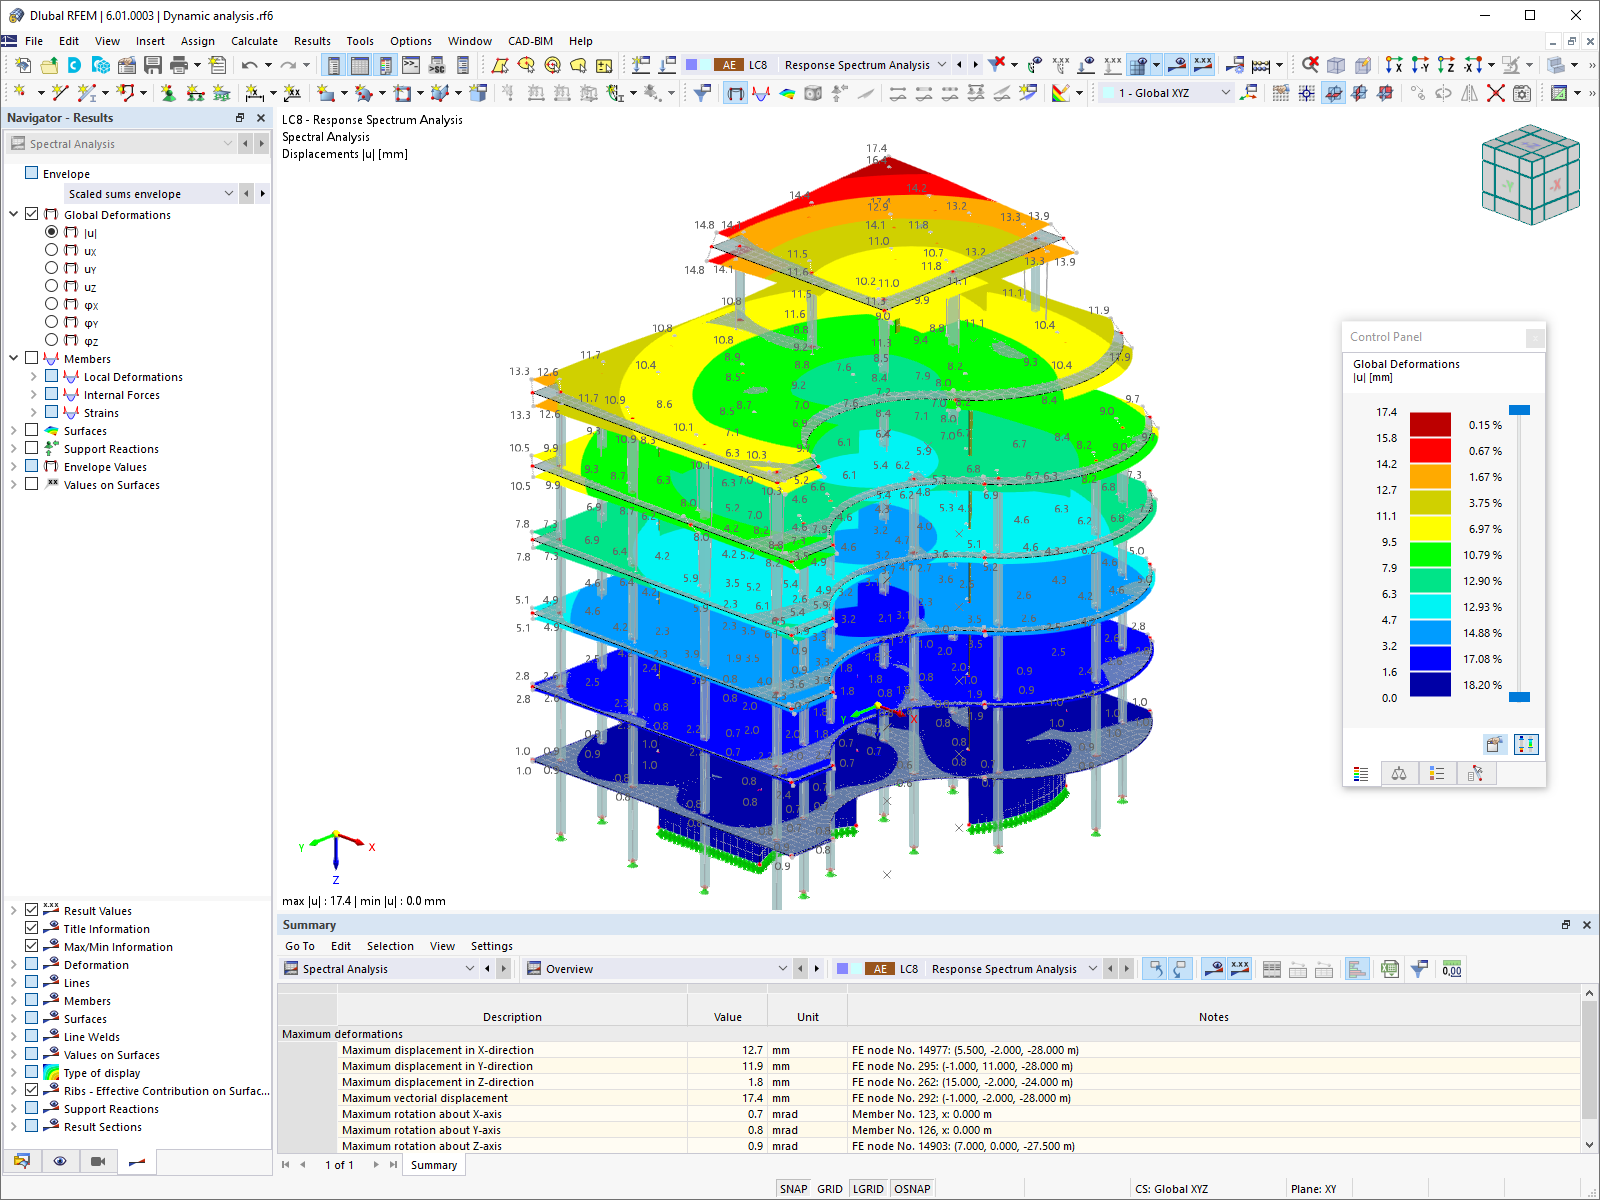Screen dimensions: 1600x1200
Task: Click the Print icon in main toolbar
Action: point(180,64)
